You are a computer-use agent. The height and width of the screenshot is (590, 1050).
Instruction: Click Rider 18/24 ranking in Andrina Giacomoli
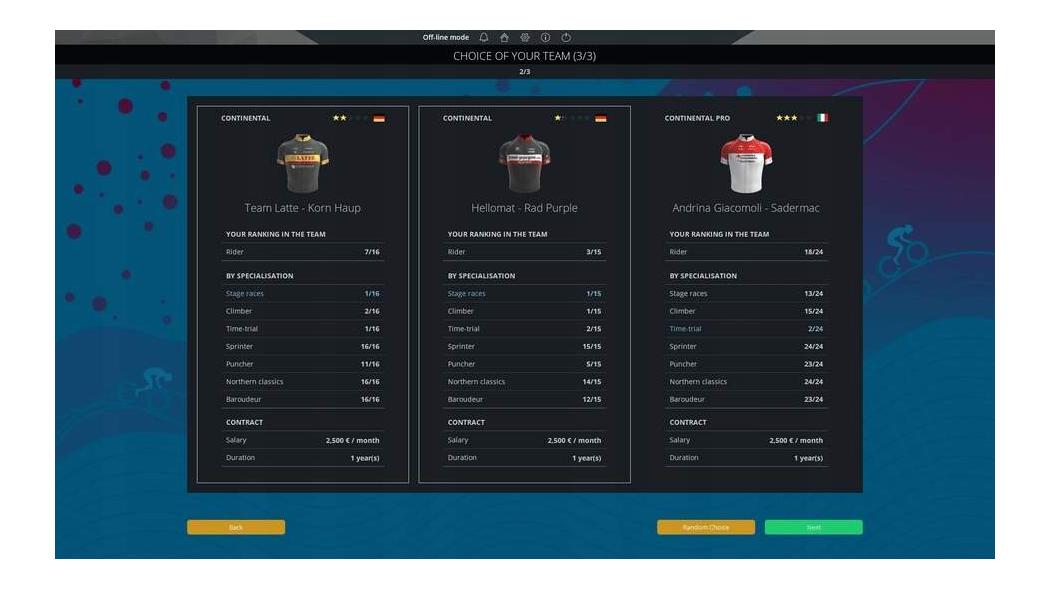pyautogui.click(x=746, y=252)
